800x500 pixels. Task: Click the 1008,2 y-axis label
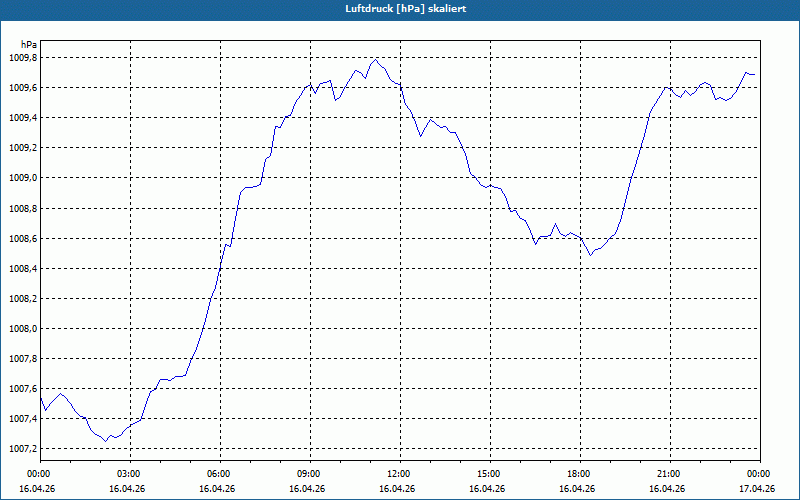coord(23,298)
